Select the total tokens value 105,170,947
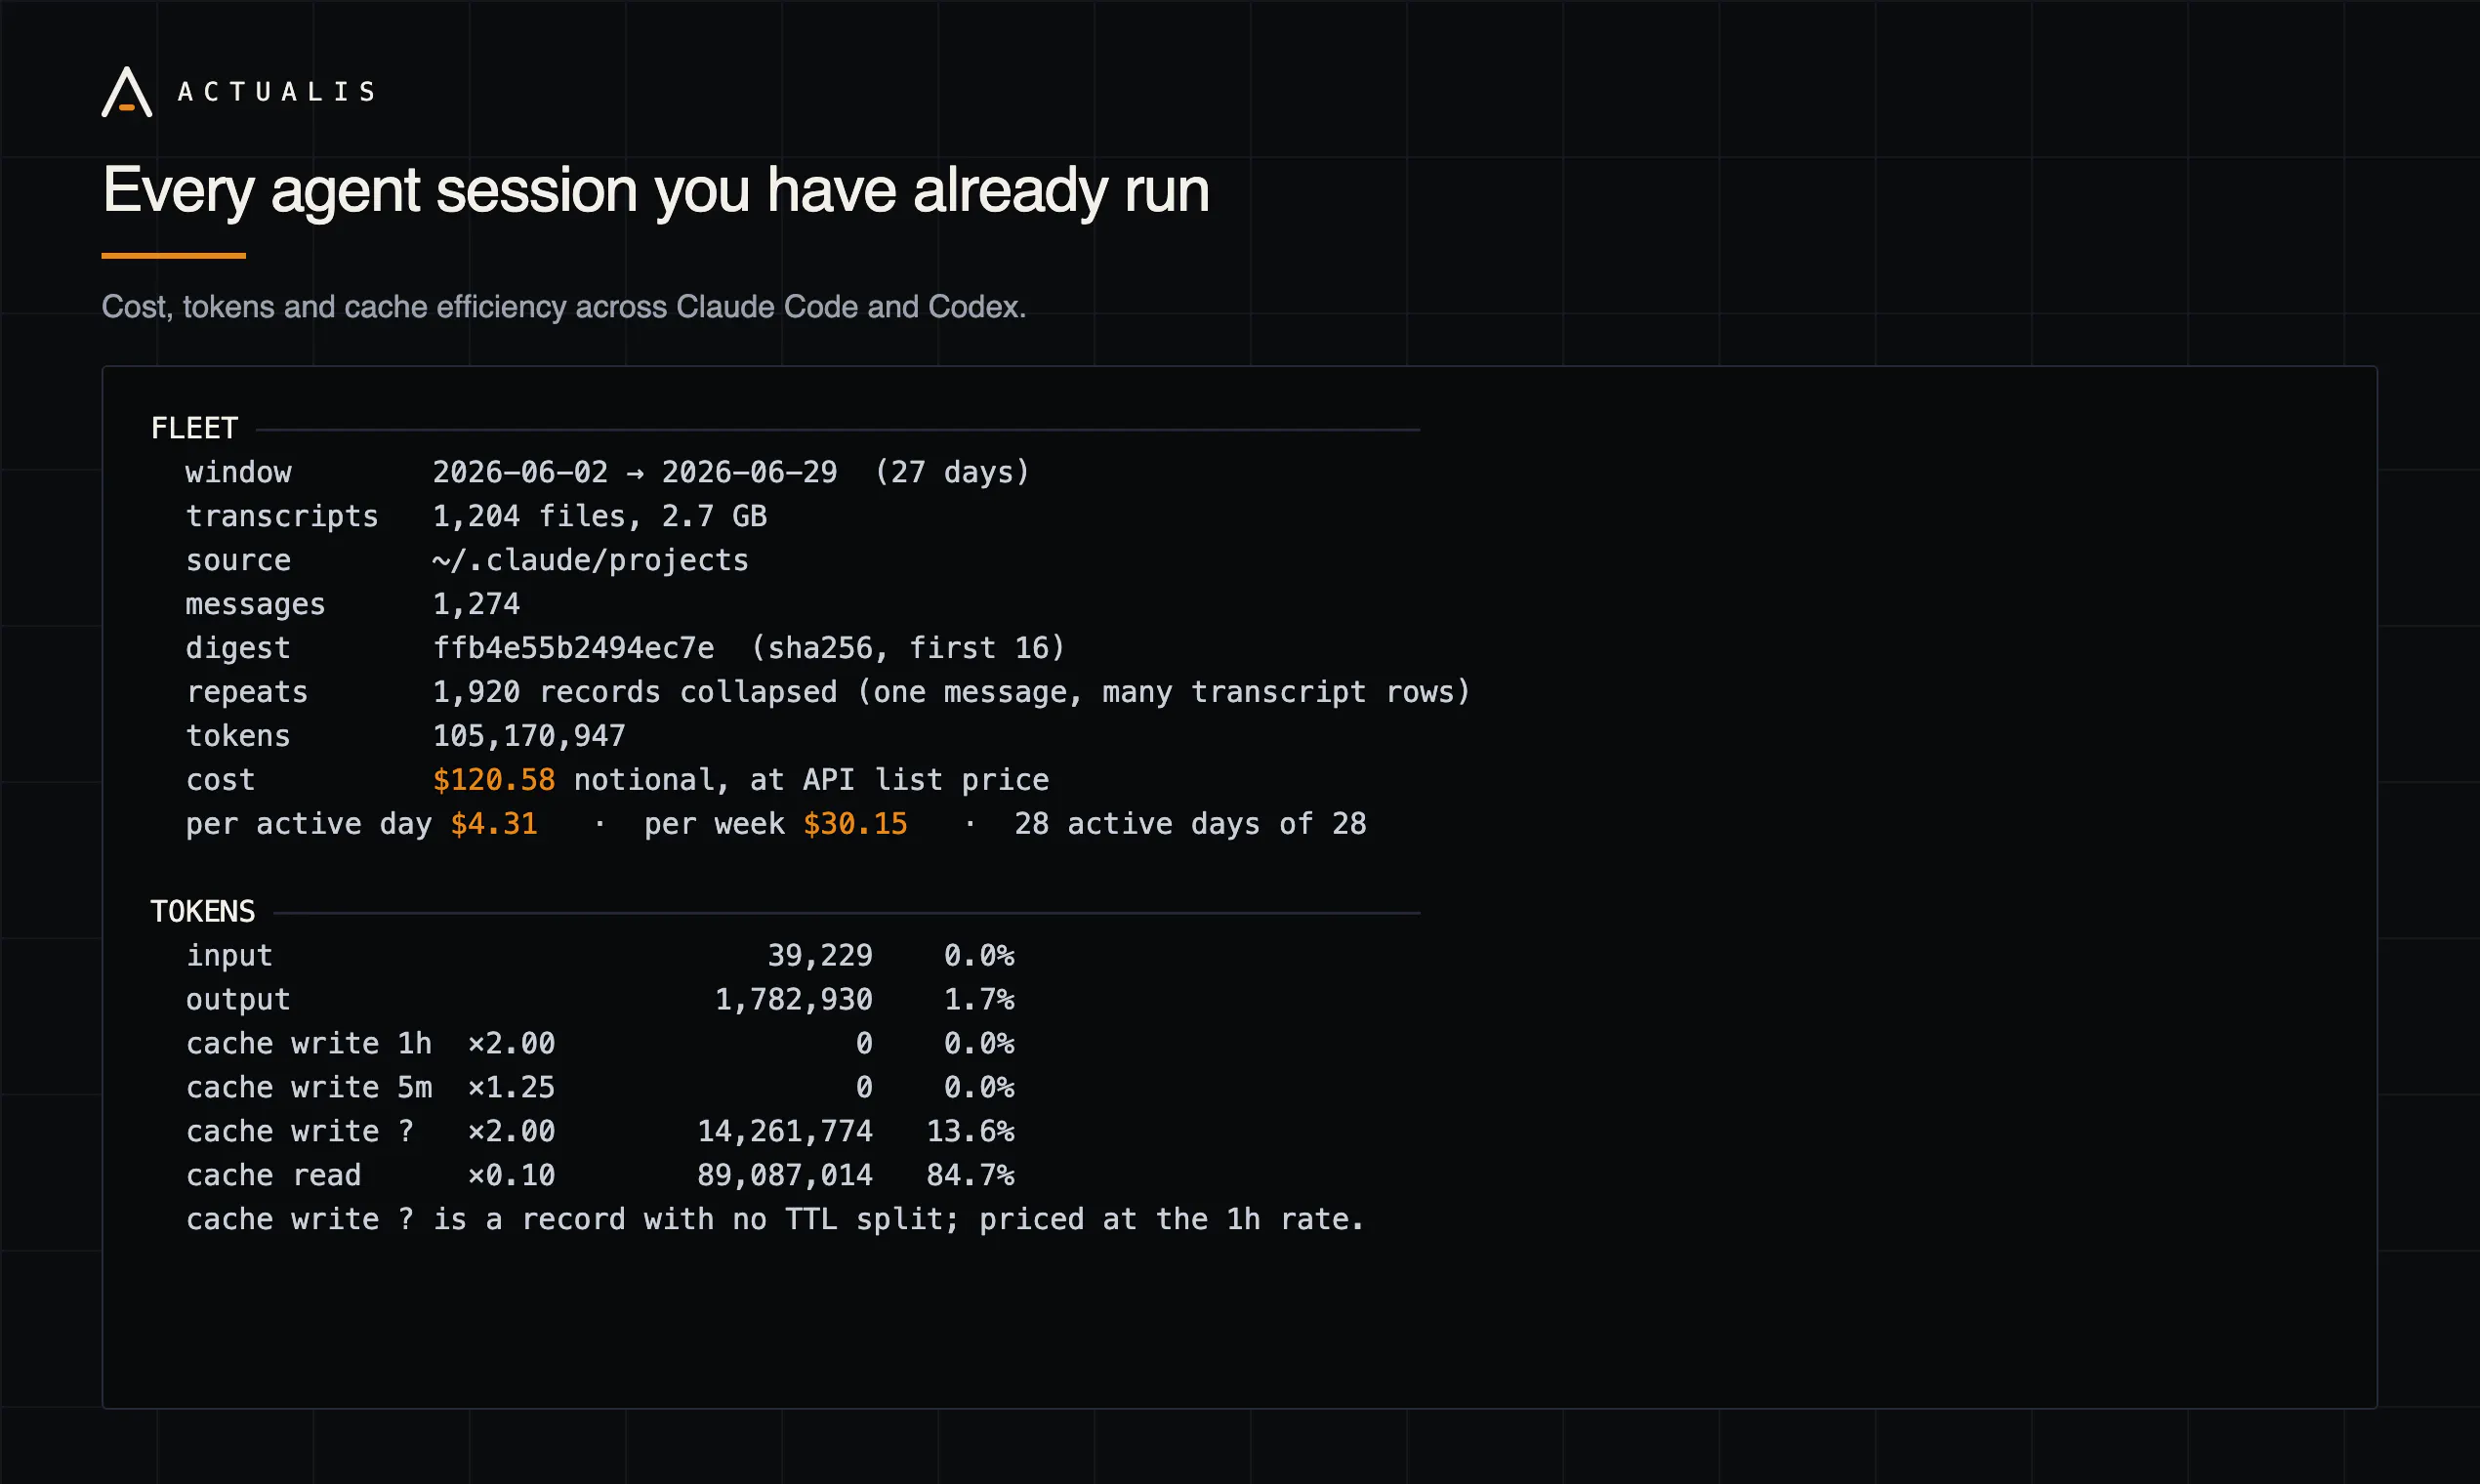Image resolution: width=2480 pixels, height=1484 pixels. tap(529, 736)
